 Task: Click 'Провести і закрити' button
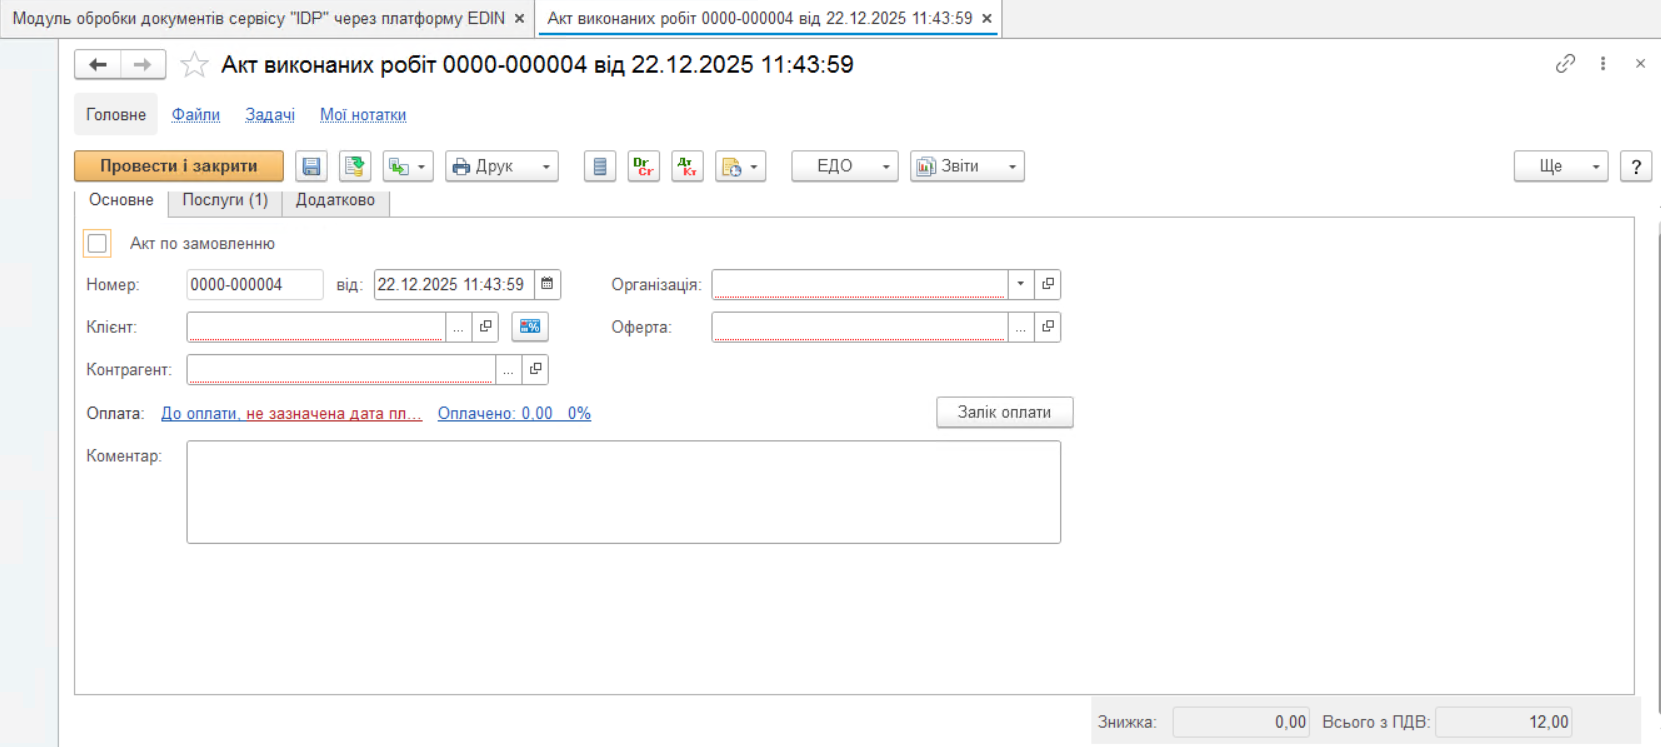[x=179, y=166]
